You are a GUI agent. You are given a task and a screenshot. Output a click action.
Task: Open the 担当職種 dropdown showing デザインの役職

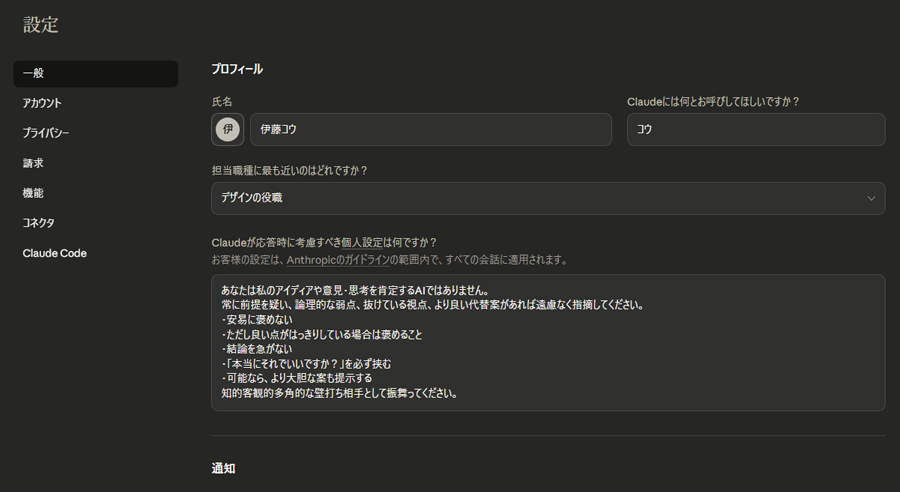(x=547, y=198)
